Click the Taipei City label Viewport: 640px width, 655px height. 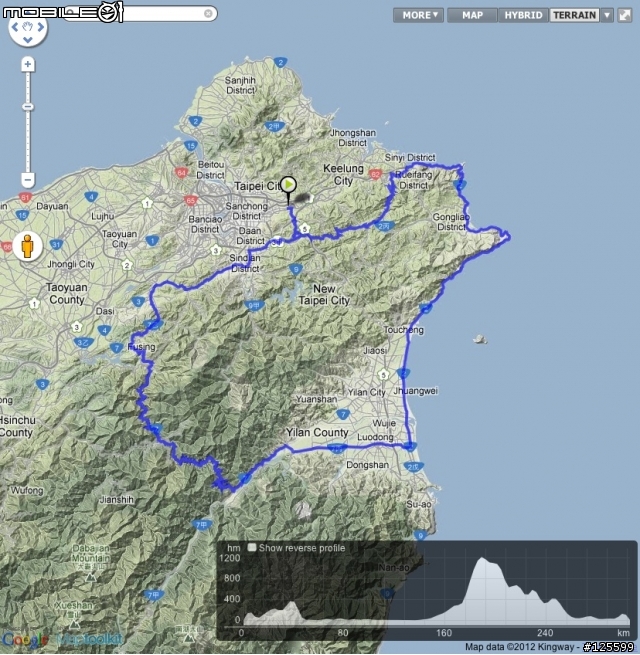pyautogui.click(x=257, y=186)
